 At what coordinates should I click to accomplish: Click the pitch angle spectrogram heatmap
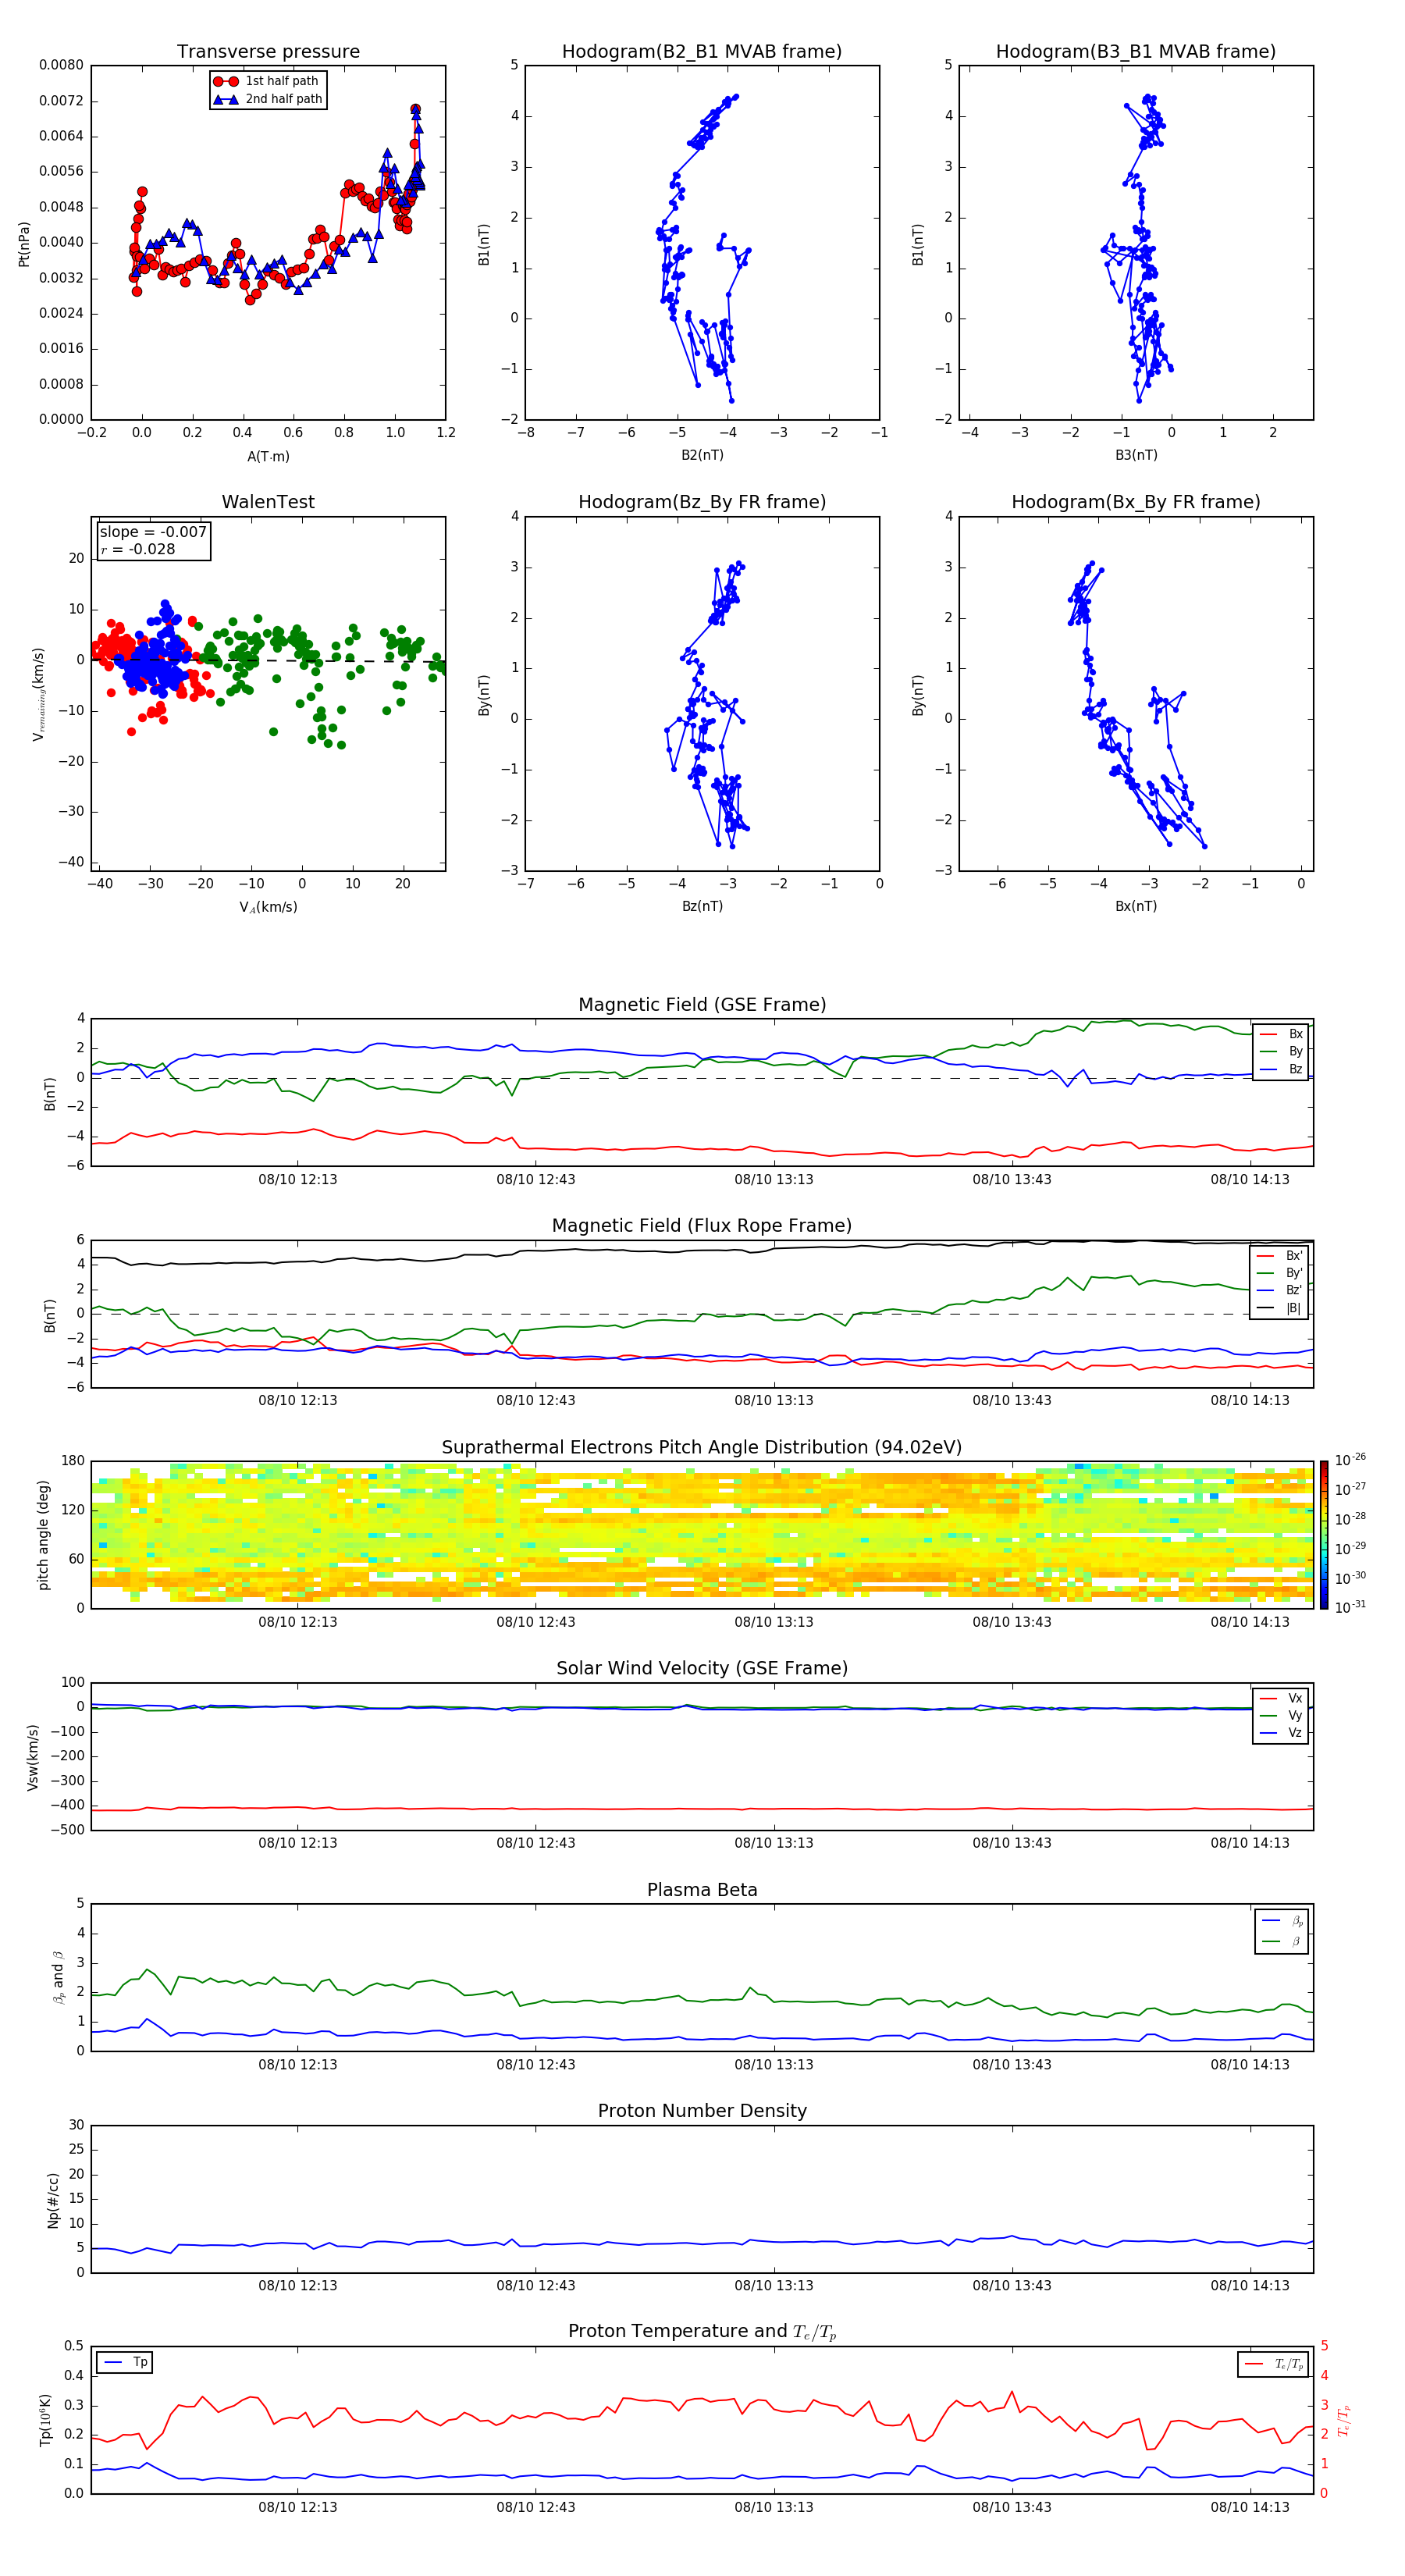point(702,1535)
